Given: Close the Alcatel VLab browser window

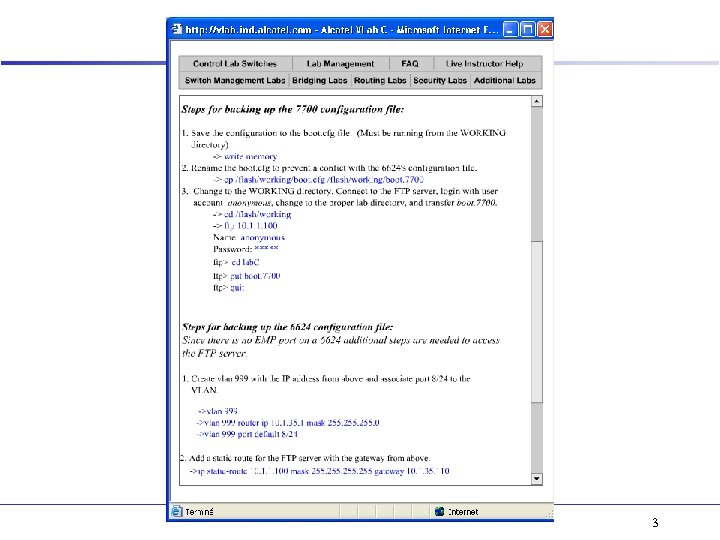Looking at the screenshot, I should pos(545,29).
